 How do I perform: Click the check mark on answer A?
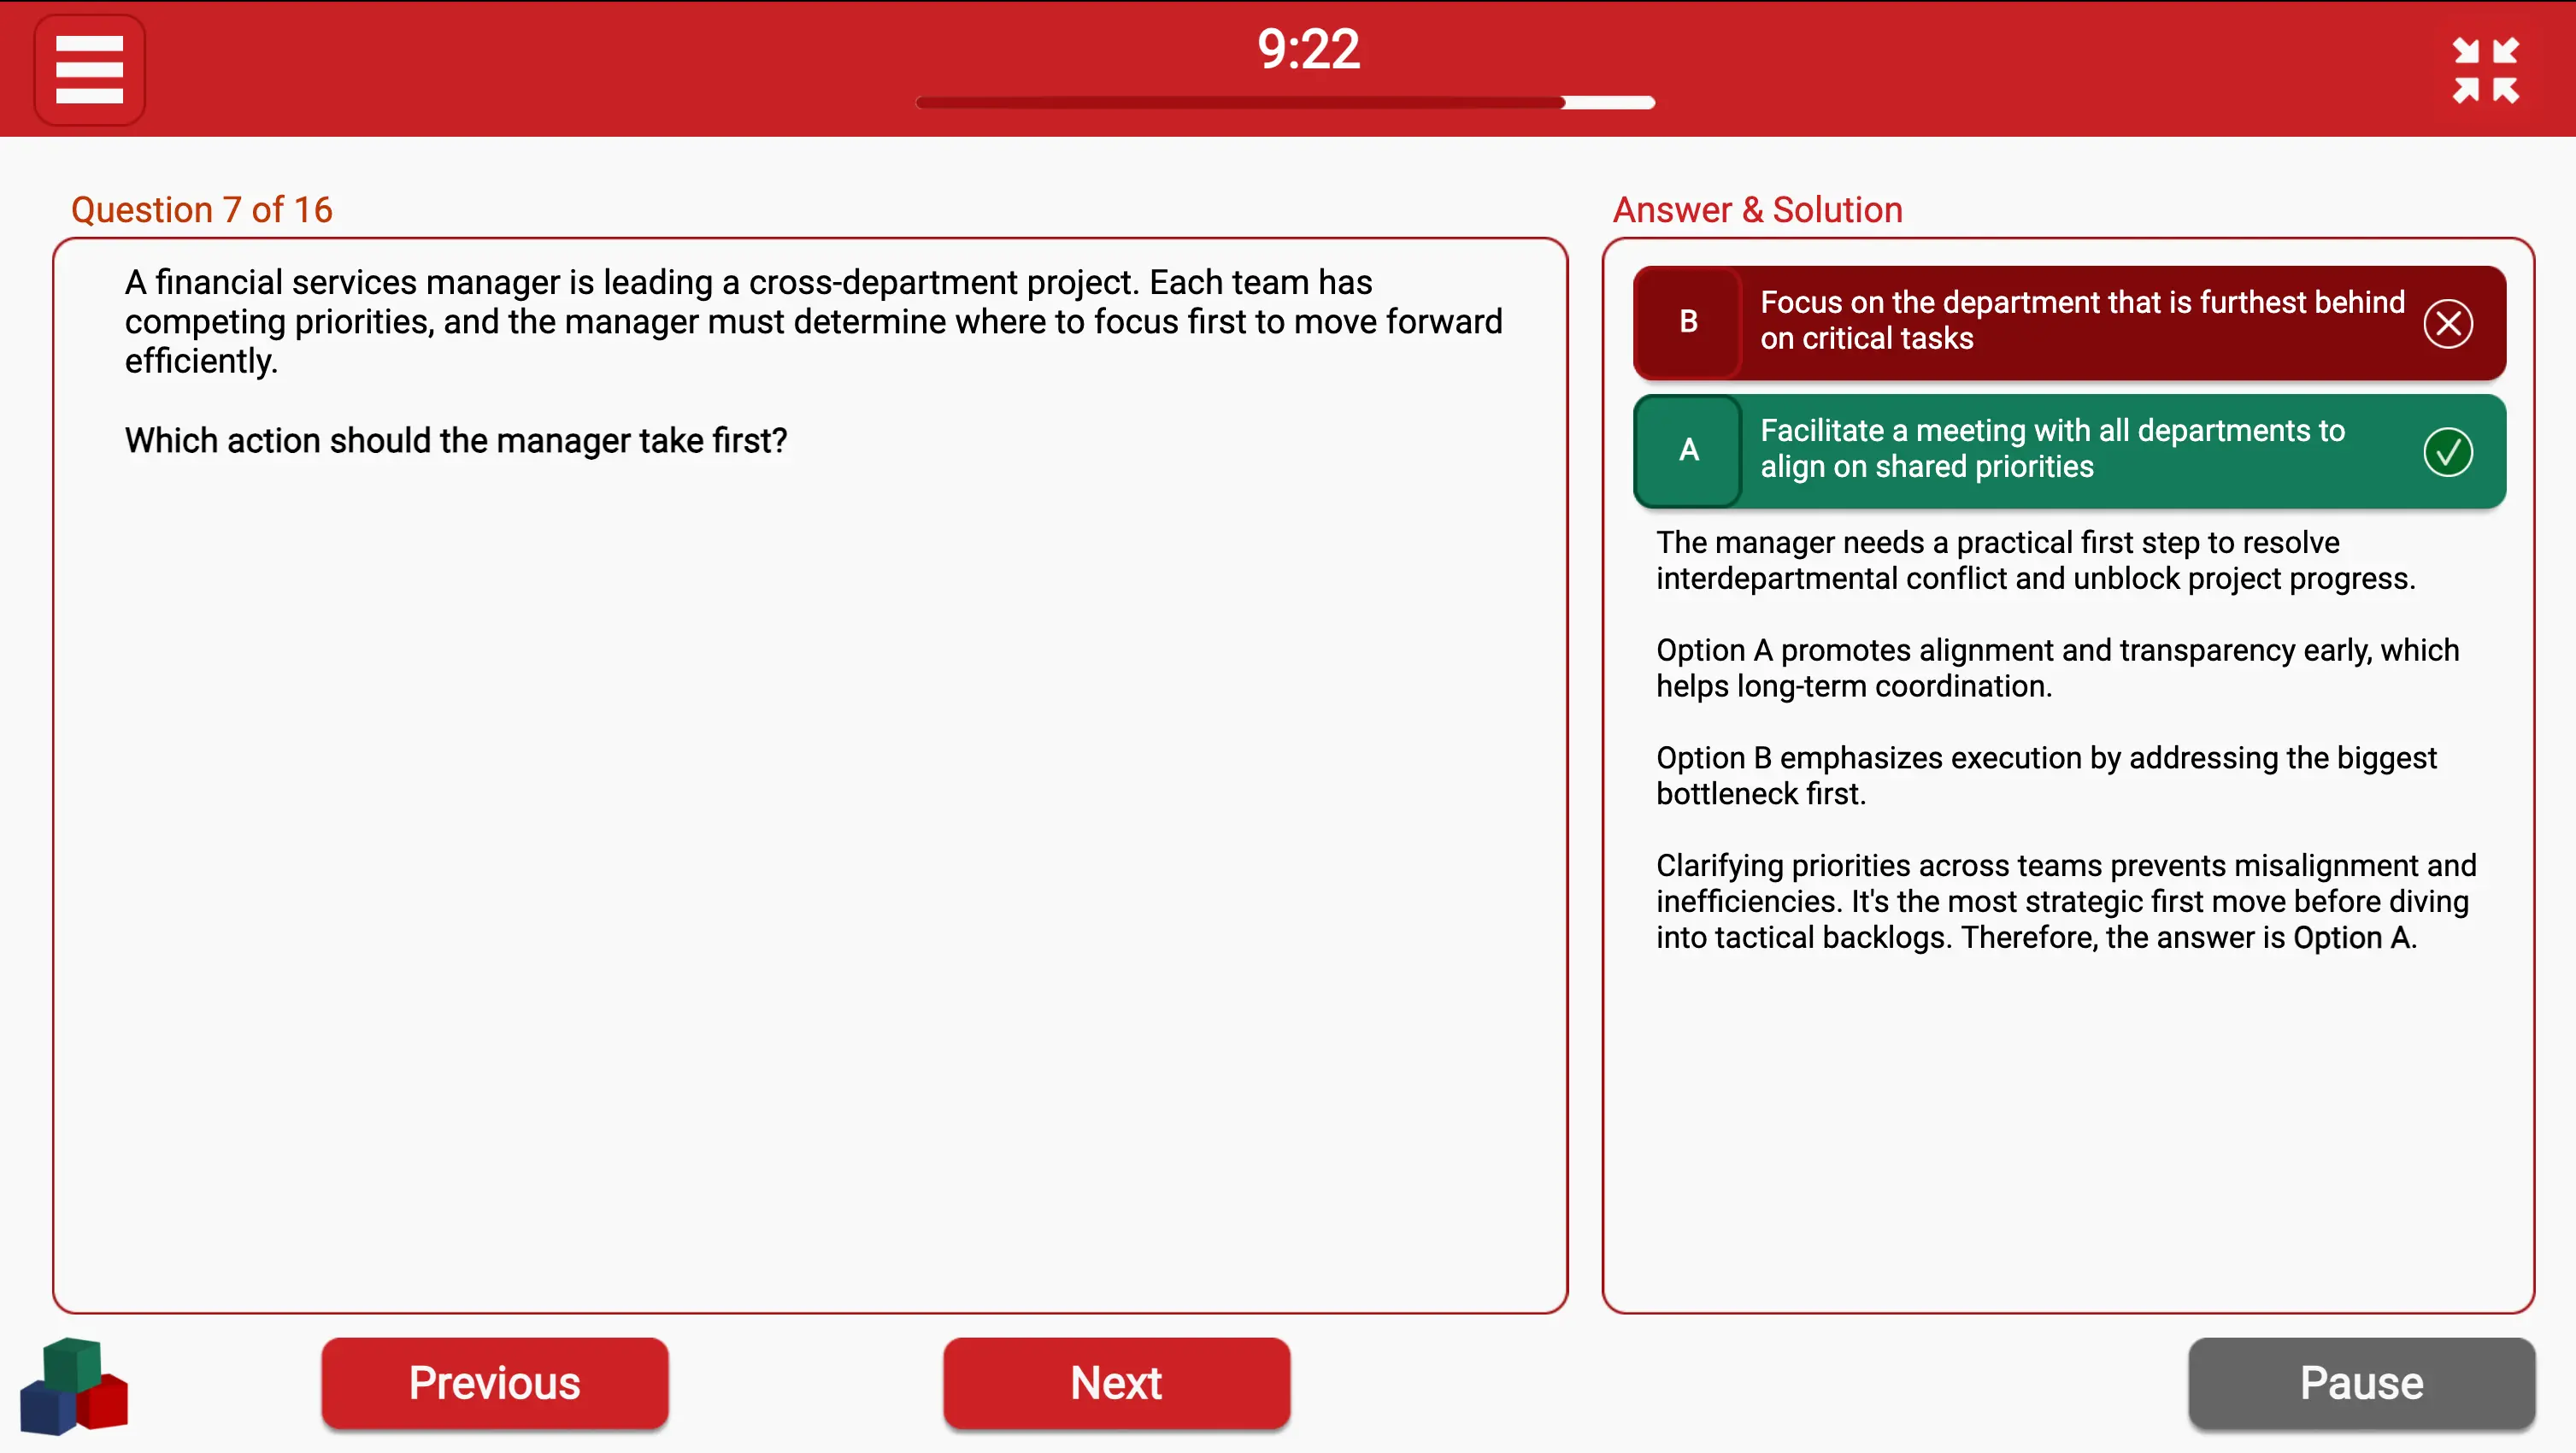(x=2447, y=451)
